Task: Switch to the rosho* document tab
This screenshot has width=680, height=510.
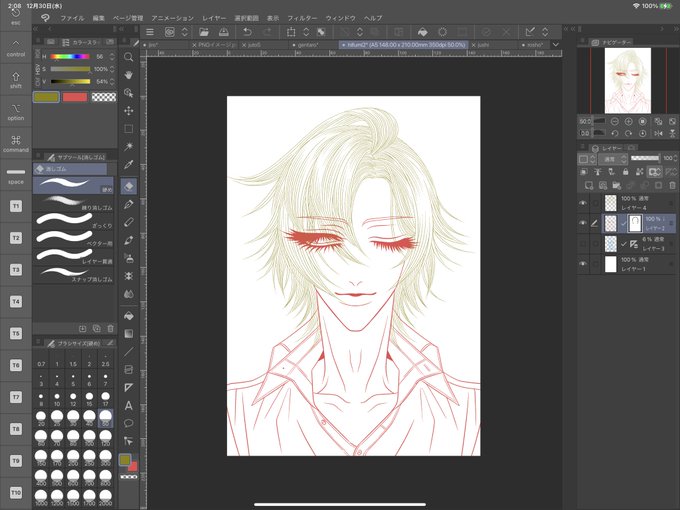Action: [x=533, y=45]
